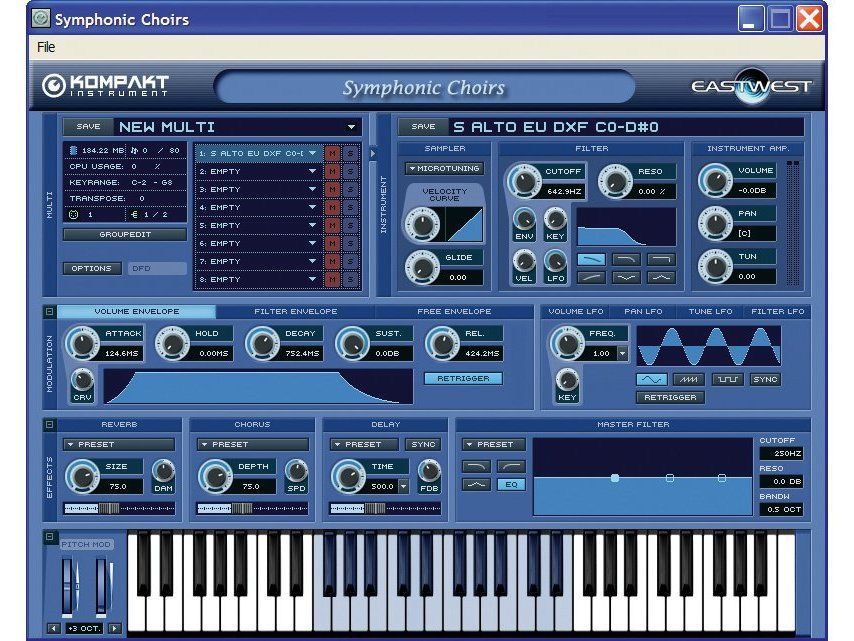
Task: Click the Pan knob
Action: 715,223
